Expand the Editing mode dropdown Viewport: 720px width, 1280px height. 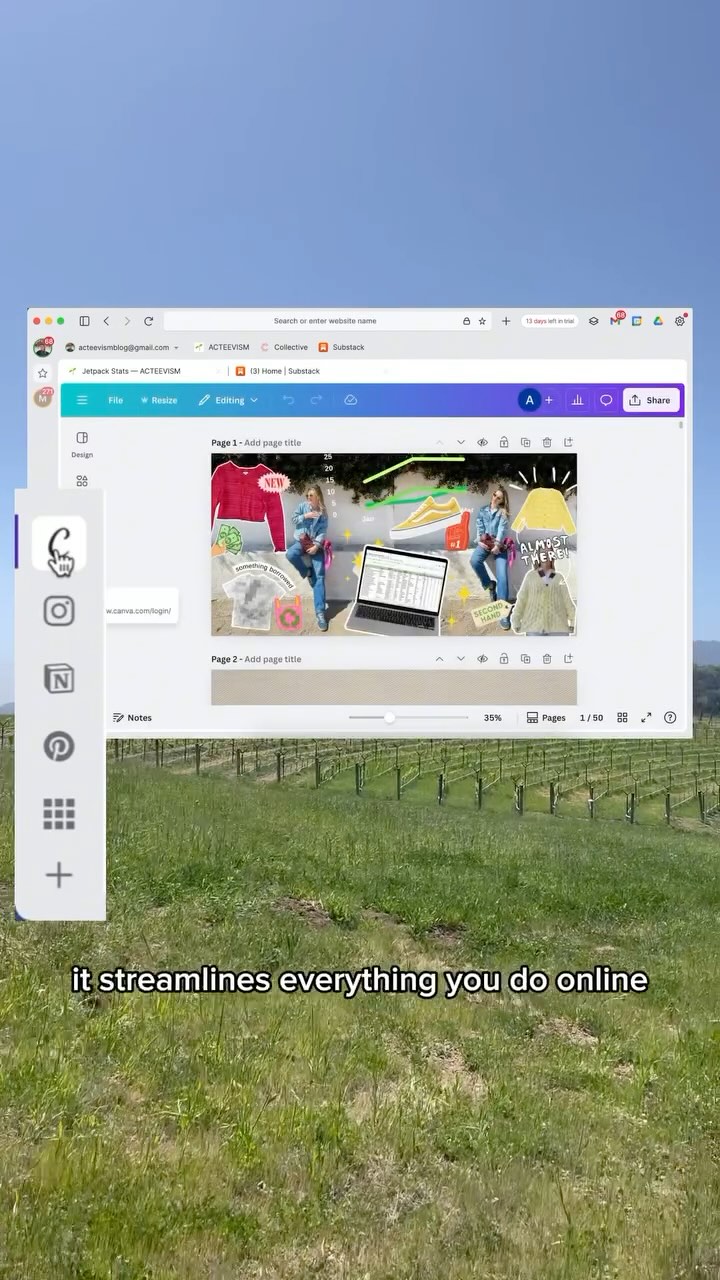[228, 400]
